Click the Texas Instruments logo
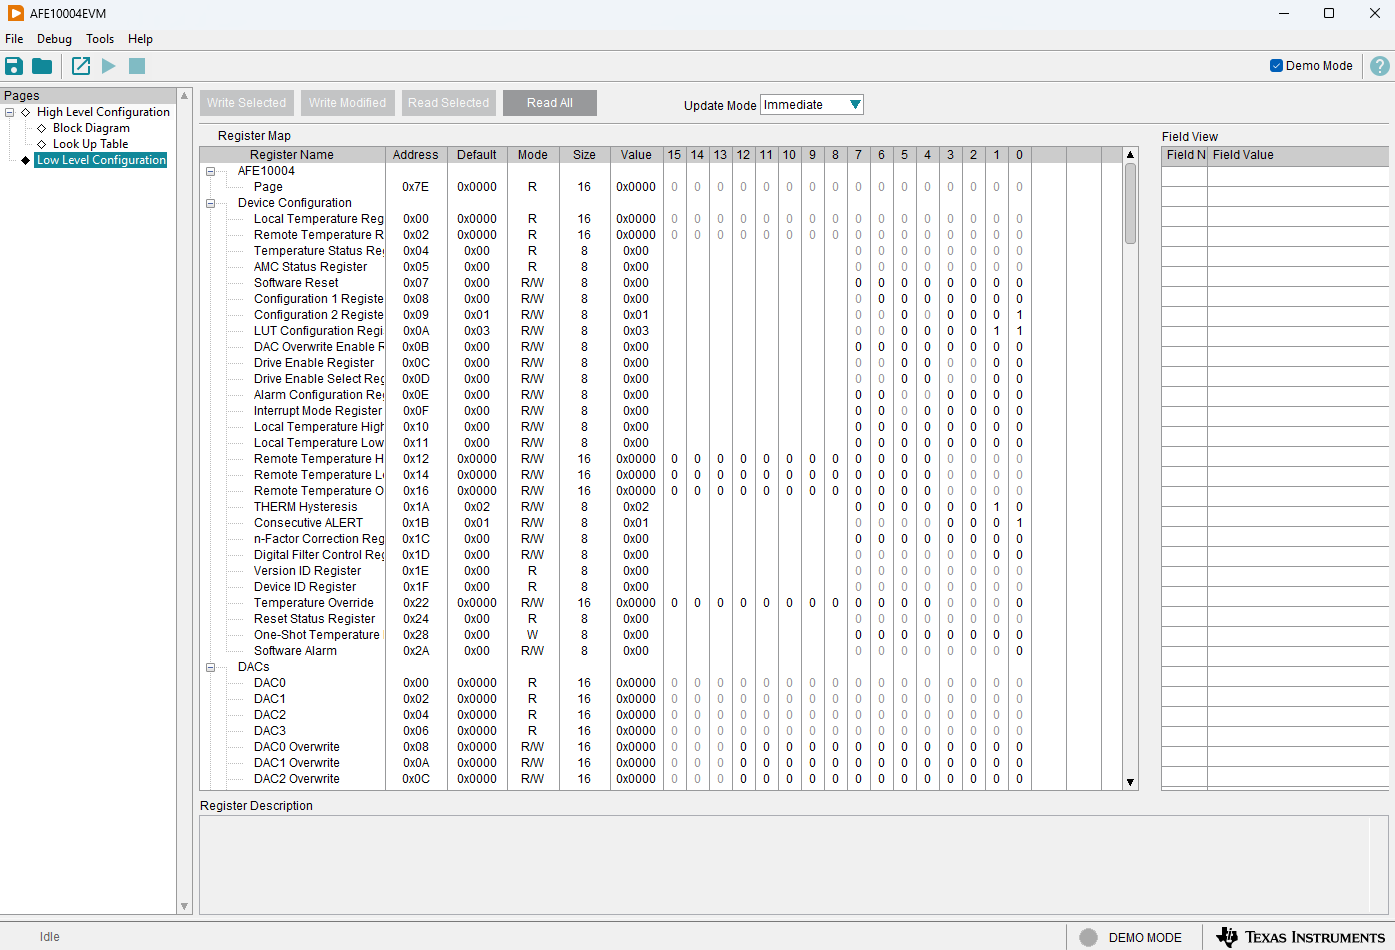Image resolution: width=1395 pixels, height=950 pixels. point(1300,937)
